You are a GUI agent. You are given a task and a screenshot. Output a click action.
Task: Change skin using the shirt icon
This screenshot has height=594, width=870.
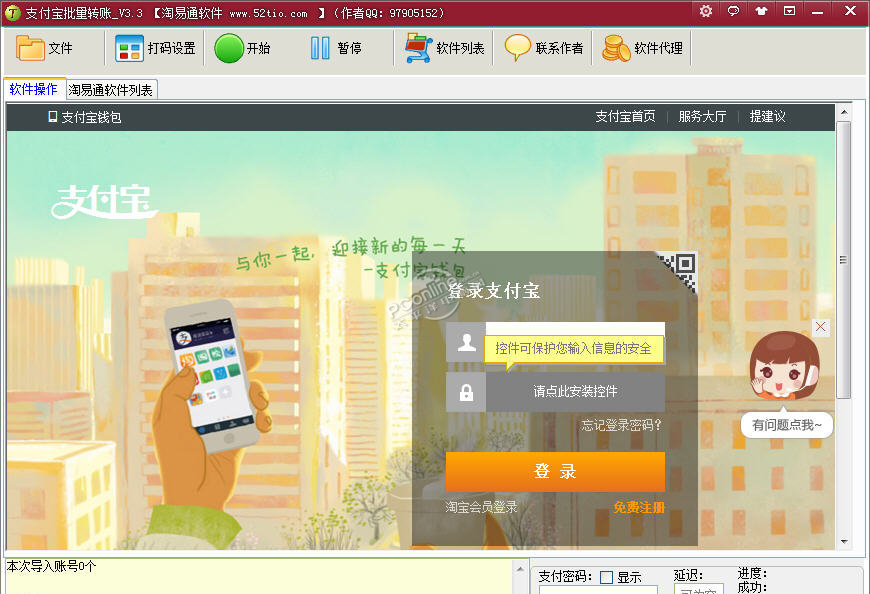[761, 11]
